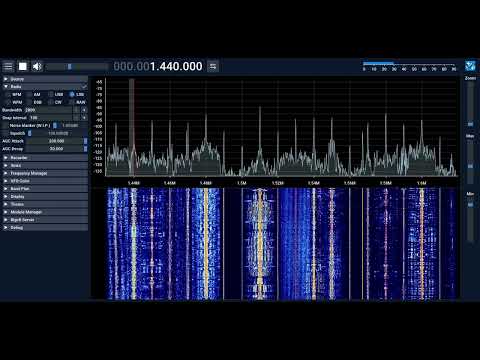
Task: Increase Snap Interval with plus button
Action: click(84, 118)
